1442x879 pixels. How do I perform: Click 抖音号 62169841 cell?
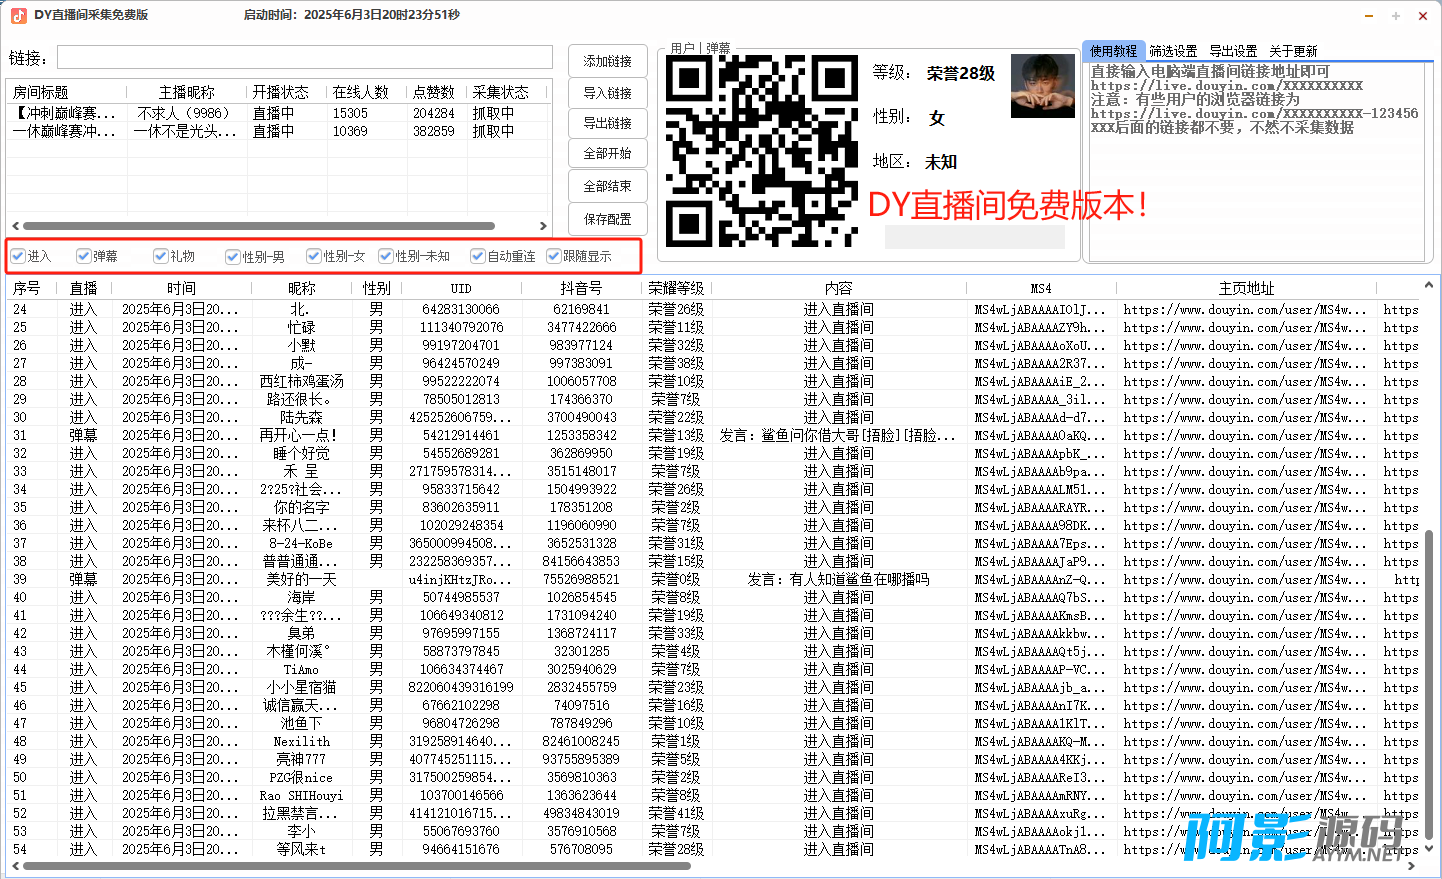582,309
